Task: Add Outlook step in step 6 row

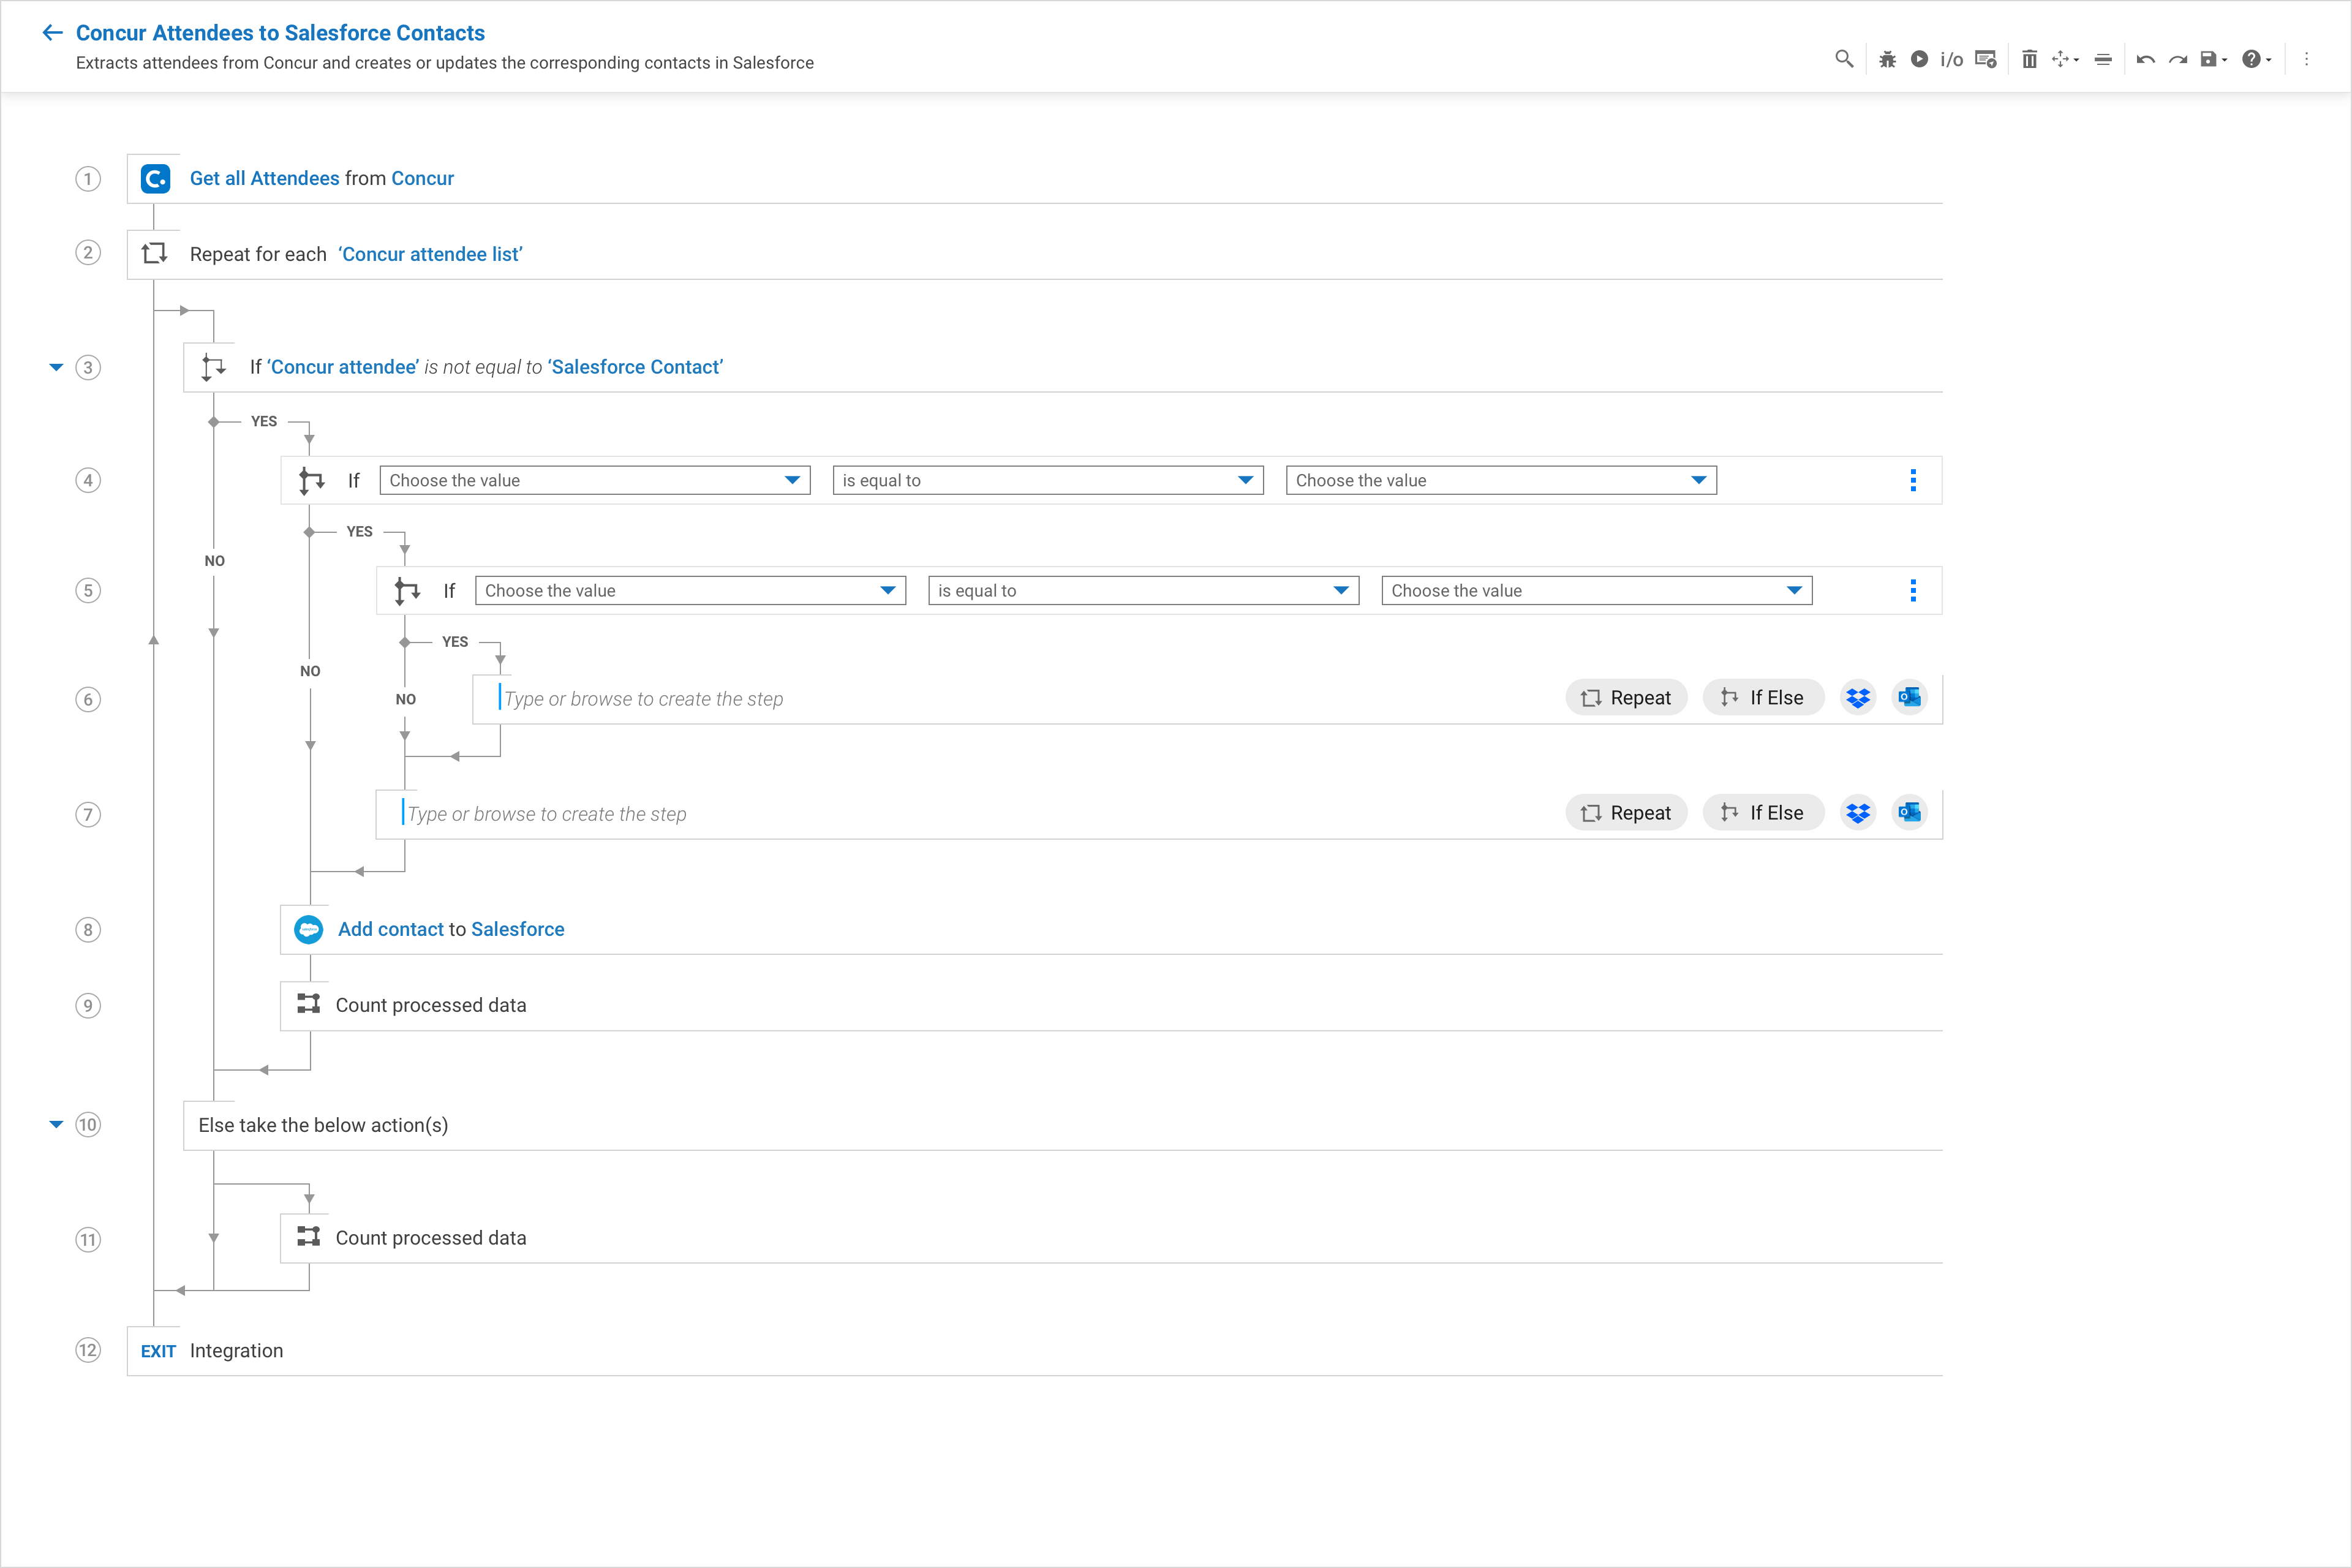Action: (x=1909, y=697)
